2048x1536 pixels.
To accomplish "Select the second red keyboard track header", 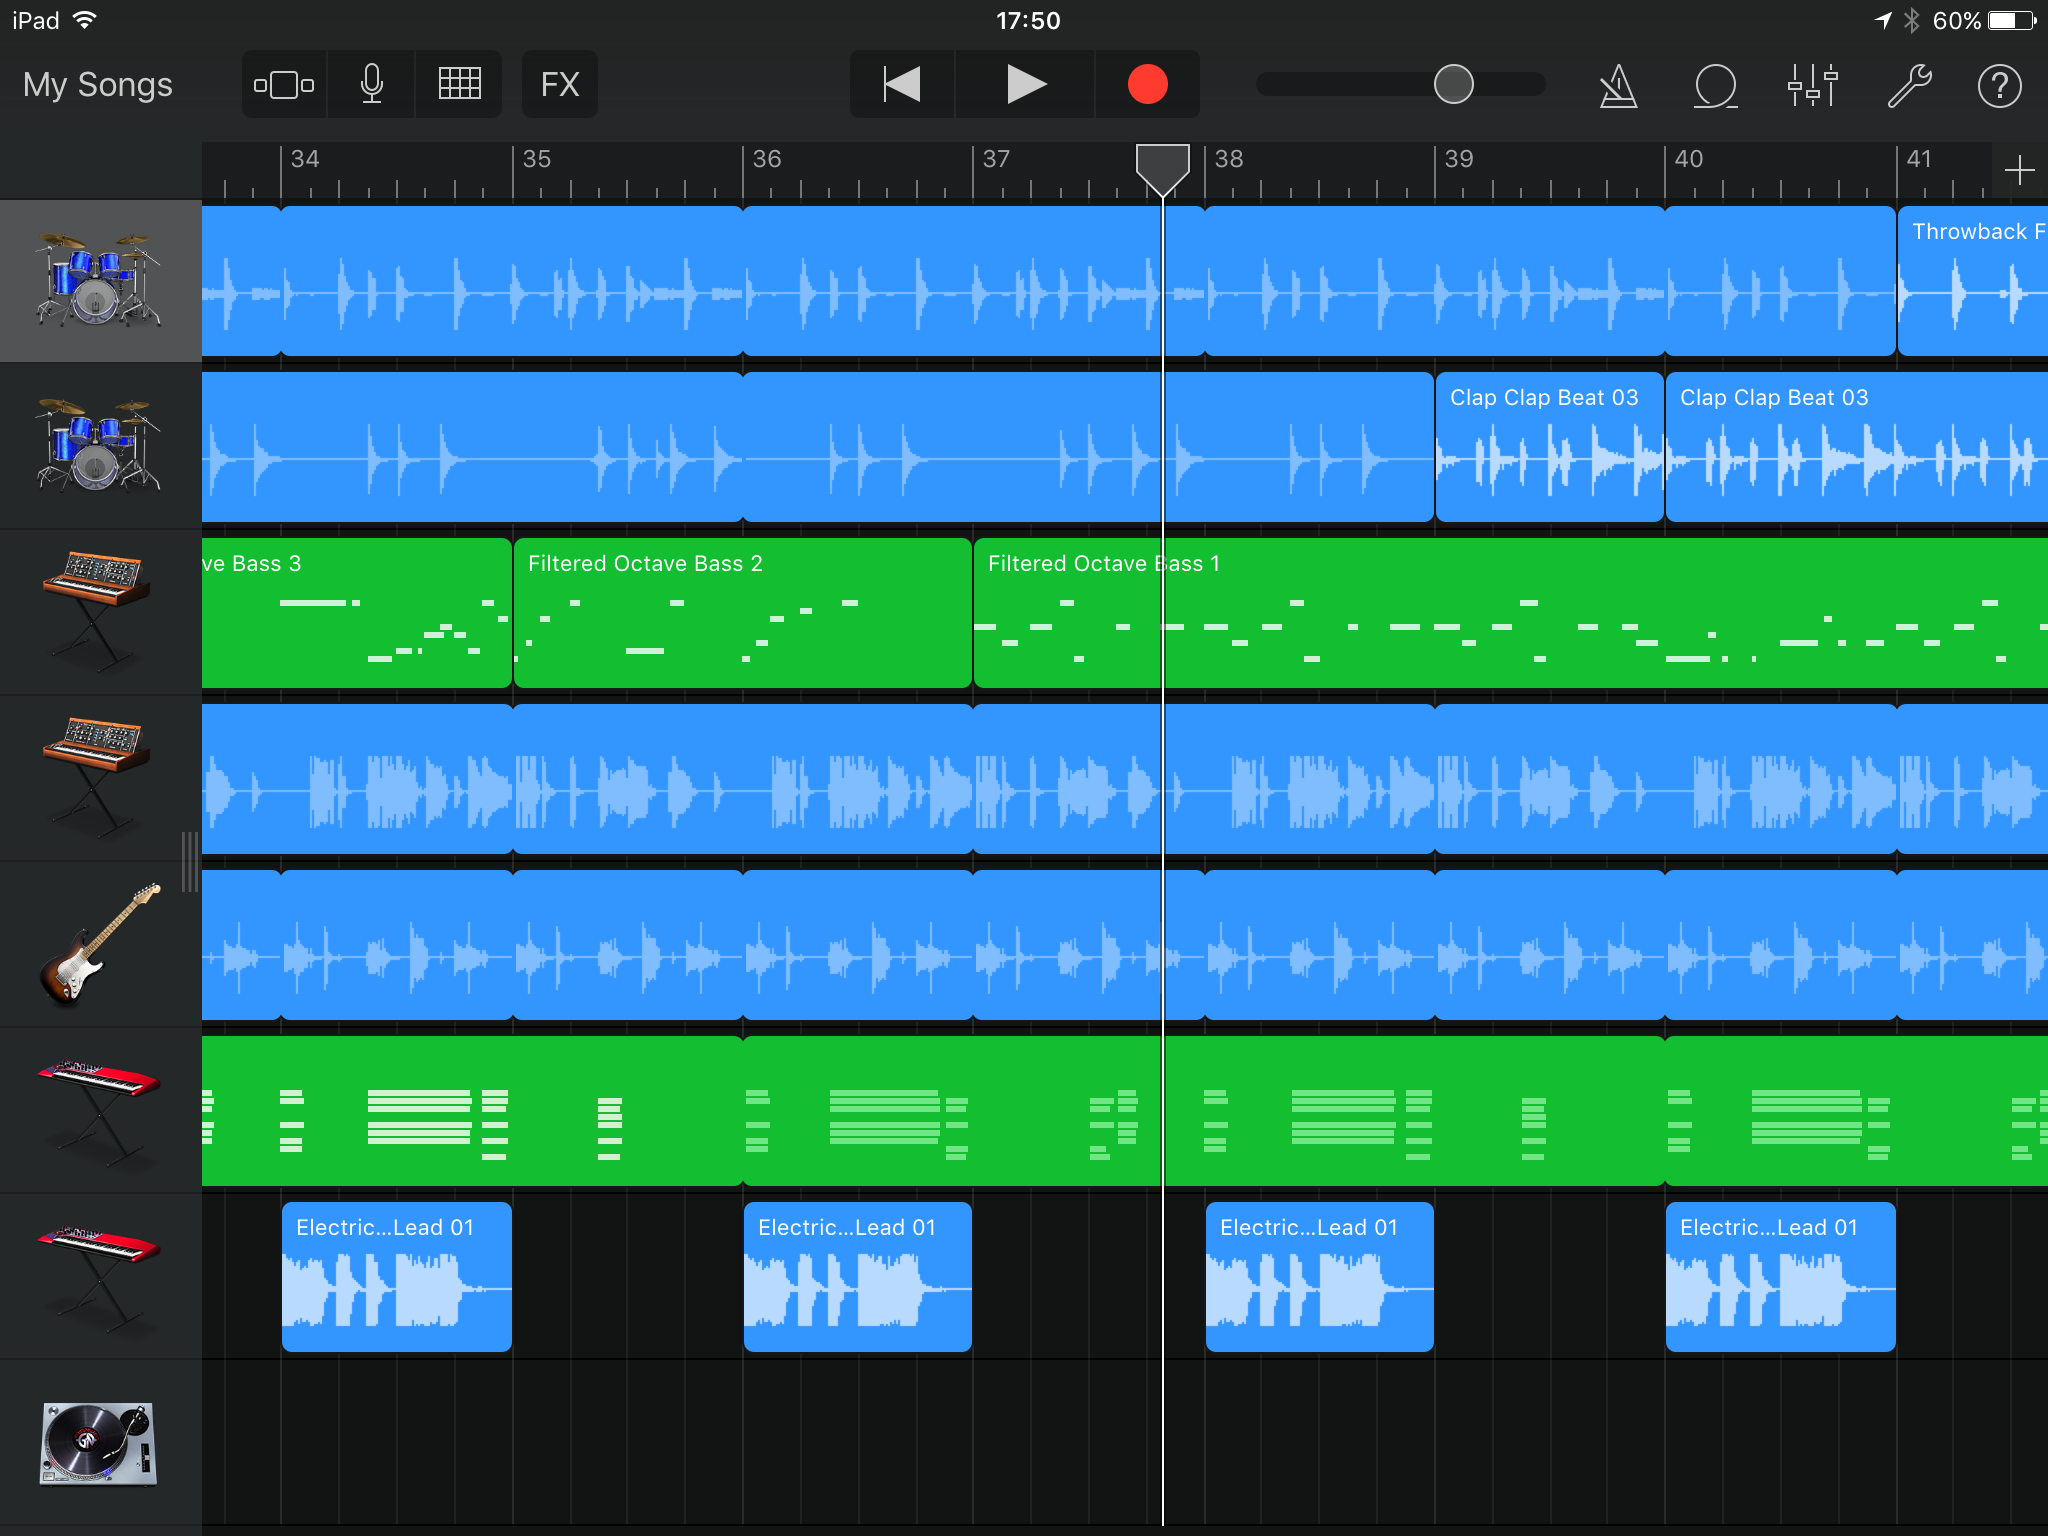I will pyautogui.click(x=100, y=1277).
